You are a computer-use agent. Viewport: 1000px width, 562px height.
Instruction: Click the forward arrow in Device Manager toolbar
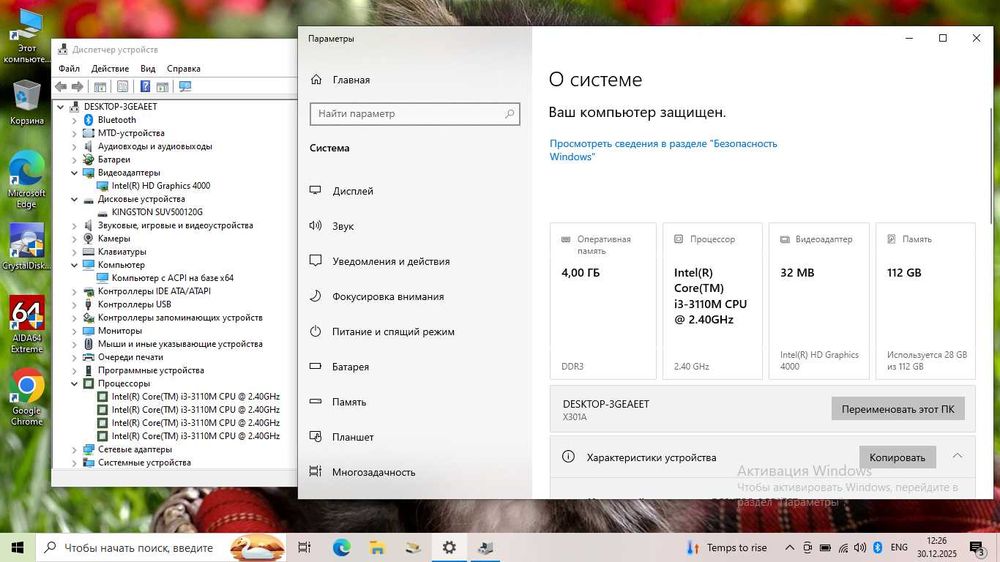coord(77,87)
